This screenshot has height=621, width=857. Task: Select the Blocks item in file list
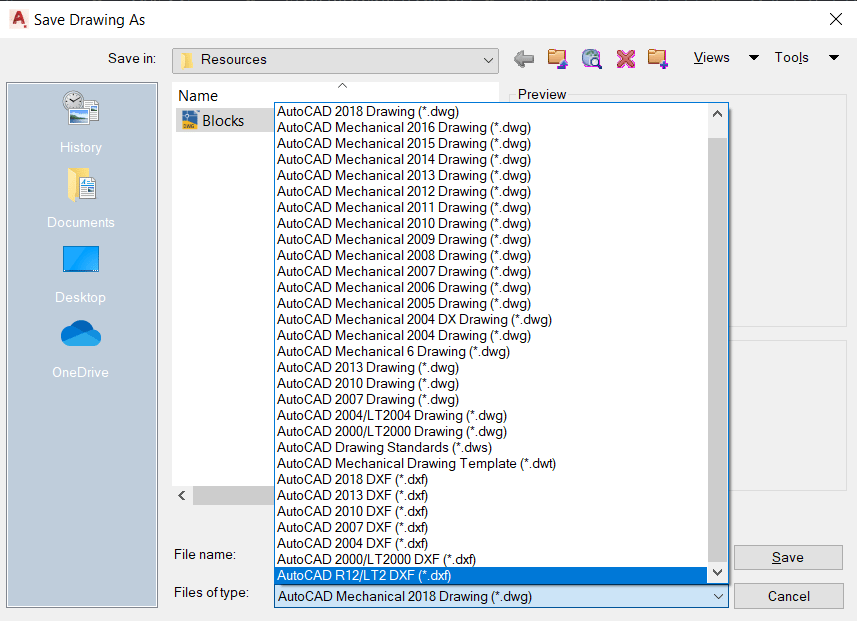click(x=222, y=121)
